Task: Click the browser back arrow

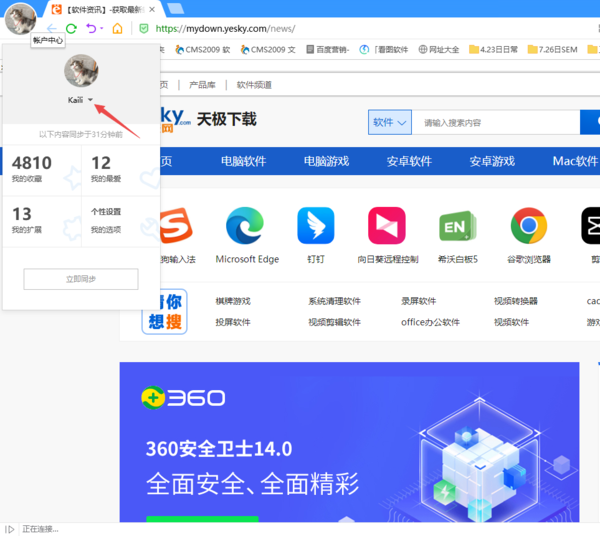Action: click(x=52, y=29)
